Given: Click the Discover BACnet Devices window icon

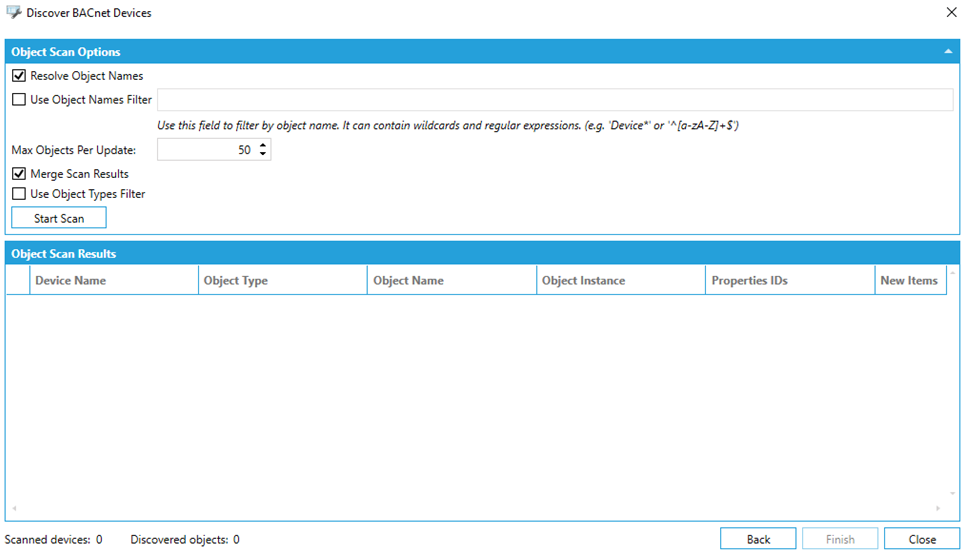Looking at the screenshot, I should (x=13, y=13).
